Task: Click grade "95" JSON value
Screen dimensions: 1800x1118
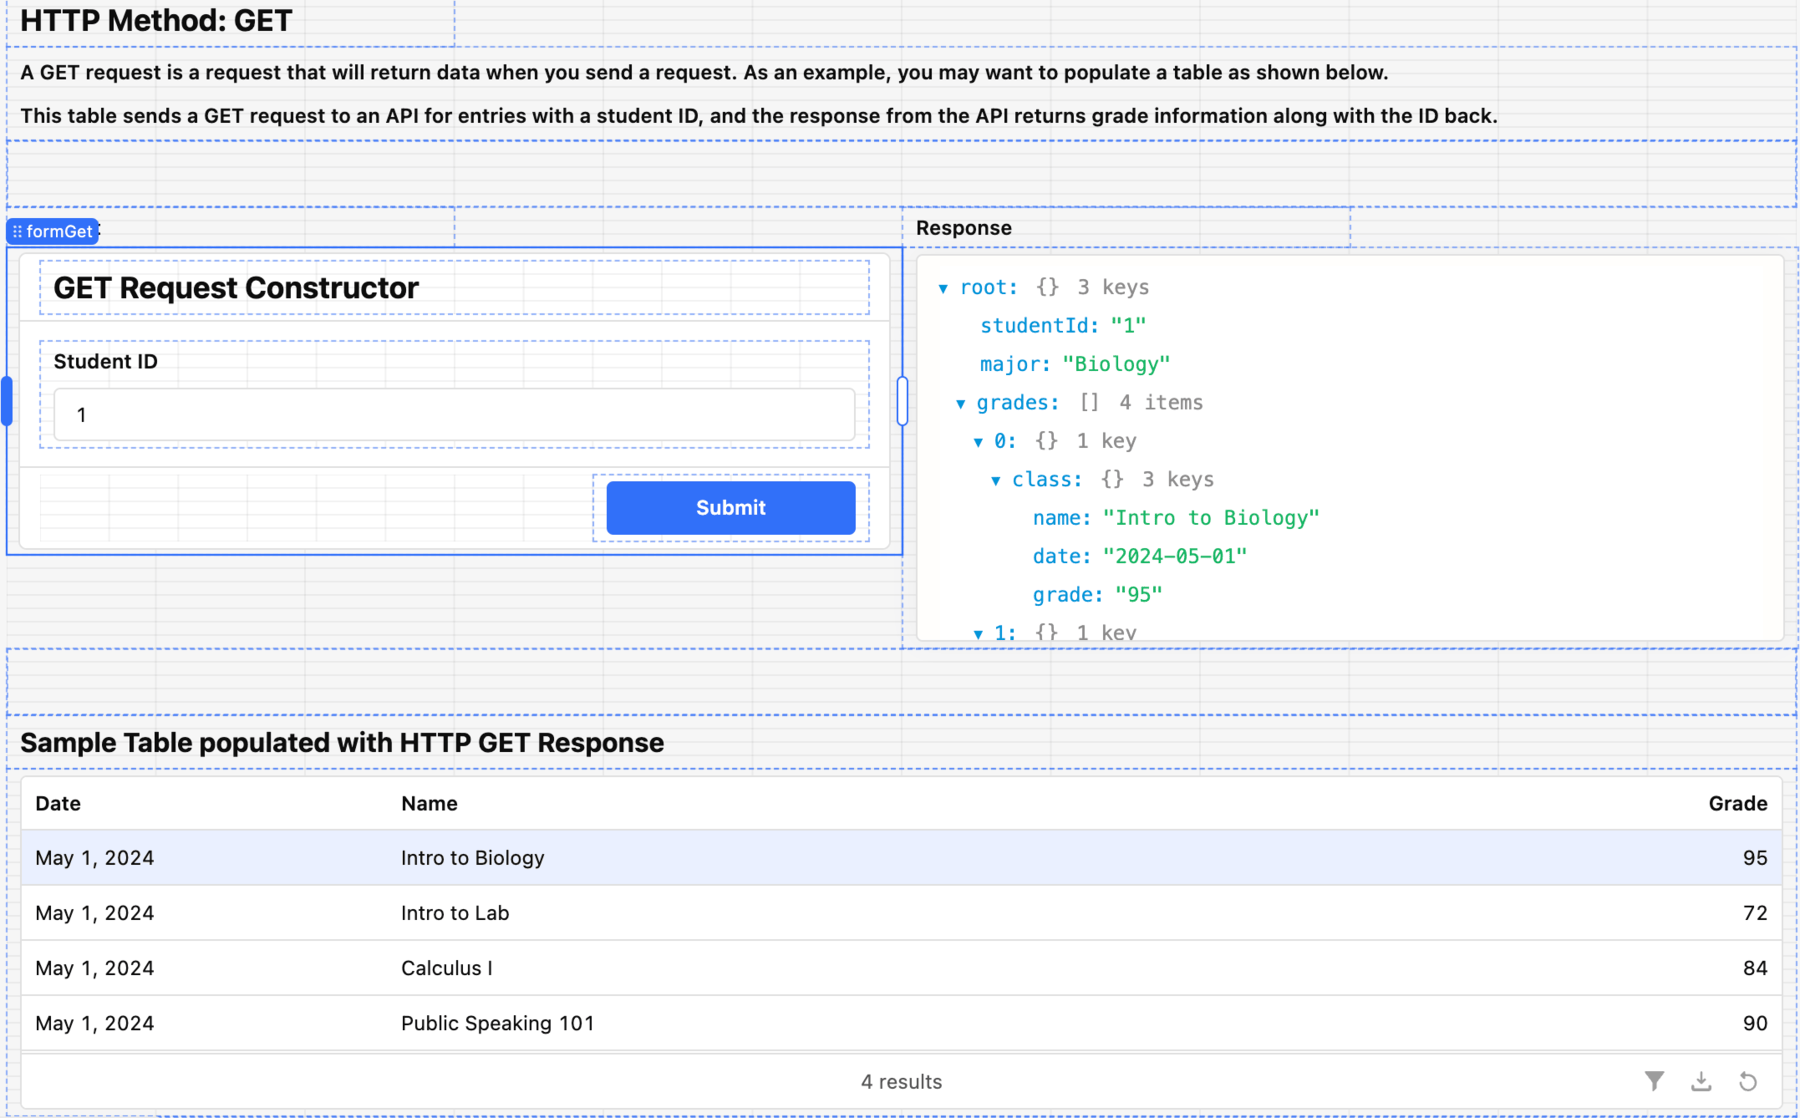Action: (x=1138, y=595)
